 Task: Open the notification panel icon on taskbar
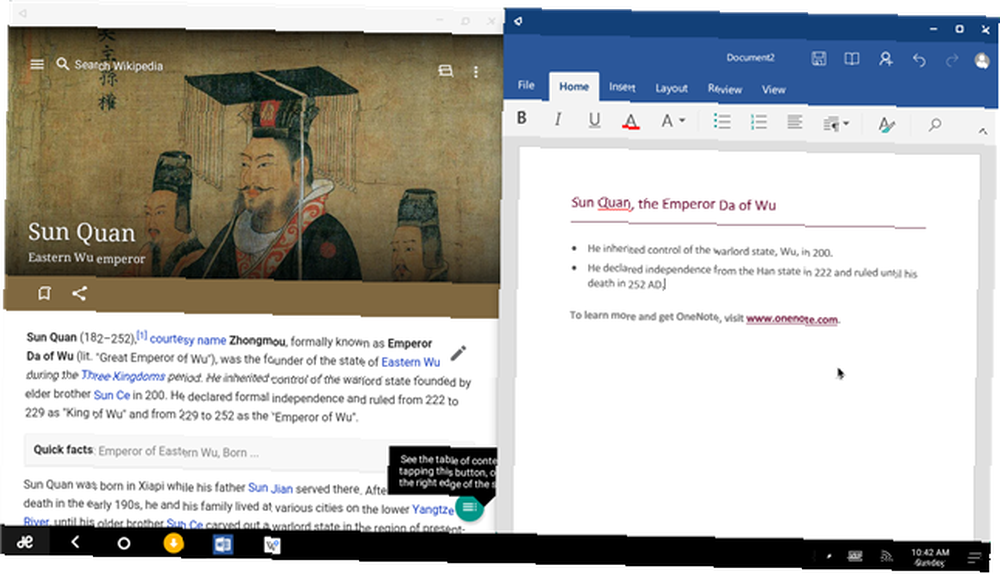click(974, 559)
